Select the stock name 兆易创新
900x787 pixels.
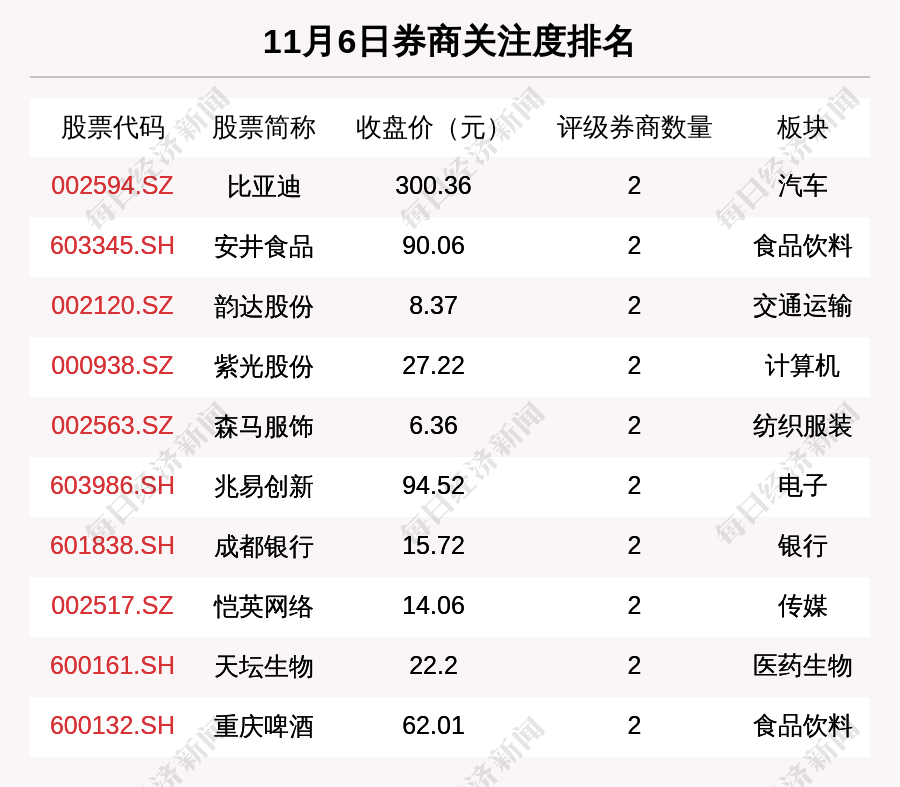264,487
